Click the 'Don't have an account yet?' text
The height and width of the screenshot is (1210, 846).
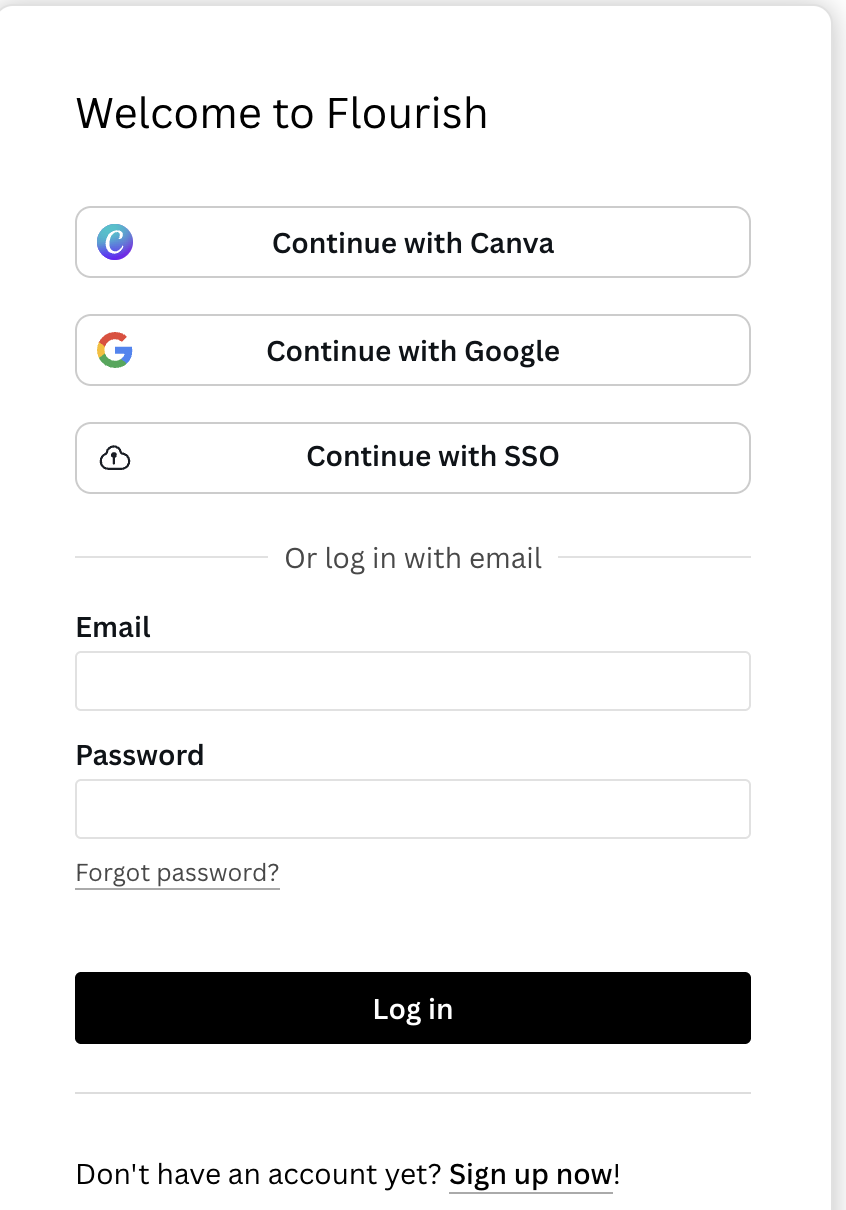coord(258,1174)
